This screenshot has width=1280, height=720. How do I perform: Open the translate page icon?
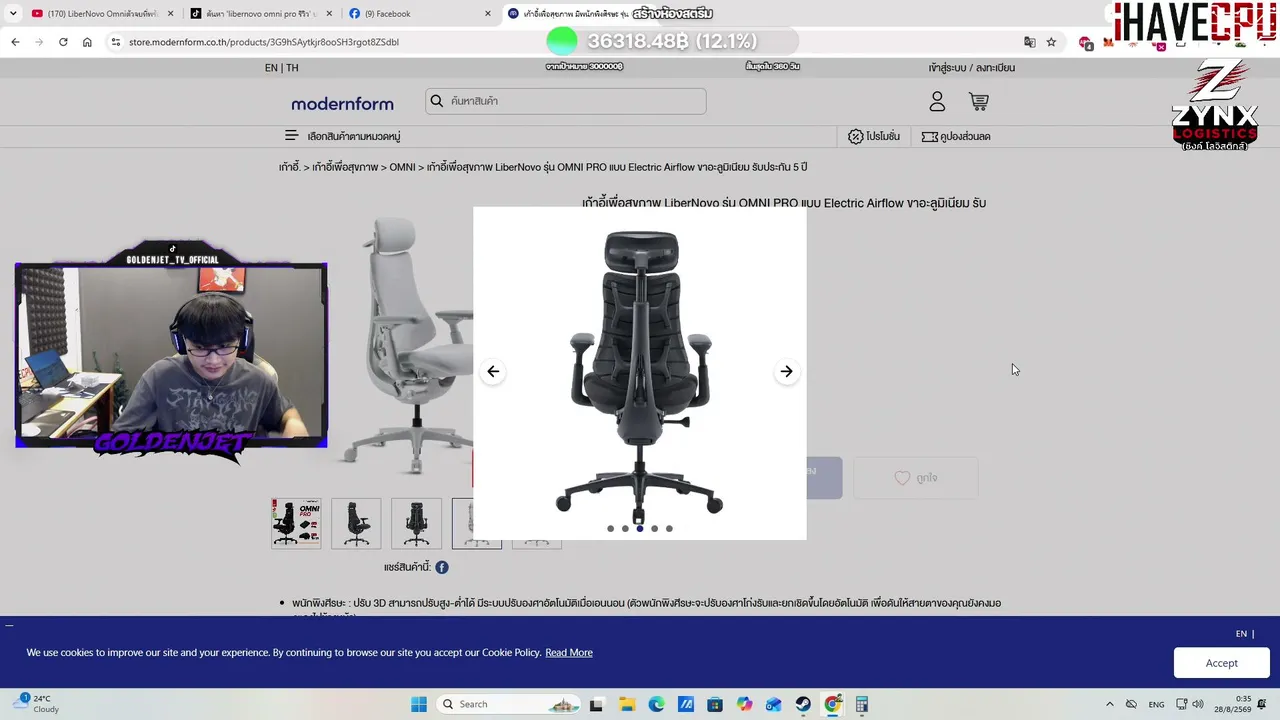click(x=1029, y=42)
